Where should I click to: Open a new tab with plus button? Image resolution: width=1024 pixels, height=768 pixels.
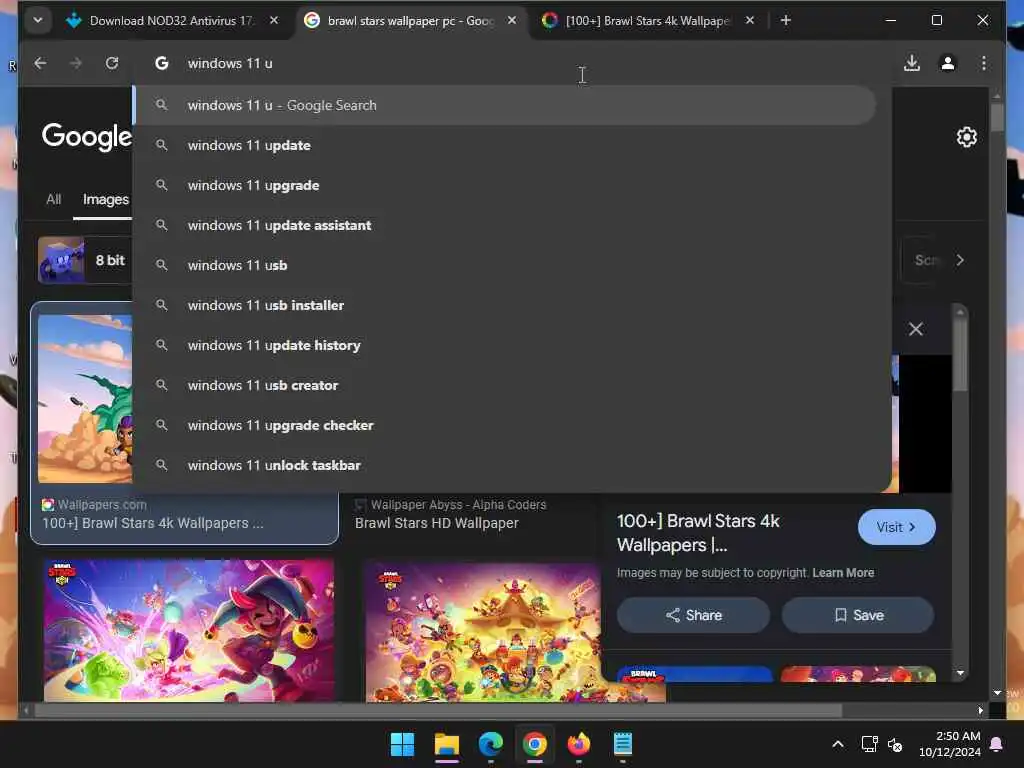(x=786, y=21)
